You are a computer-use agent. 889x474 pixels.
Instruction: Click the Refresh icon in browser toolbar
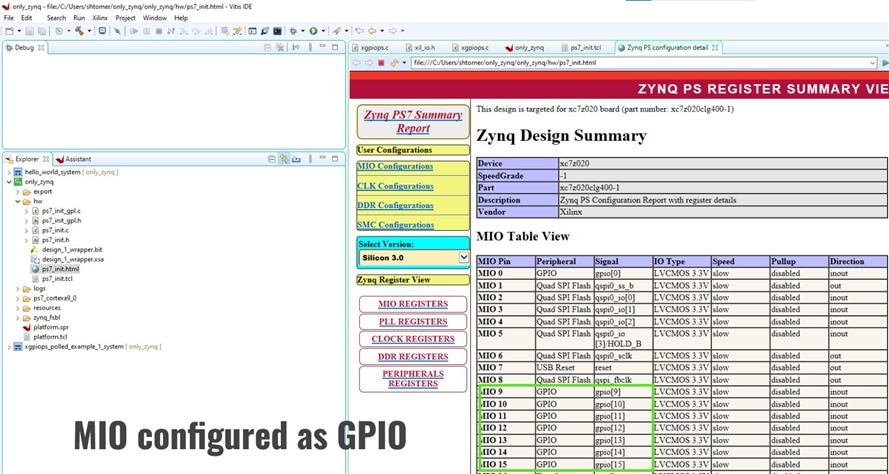tap(394, 63)
